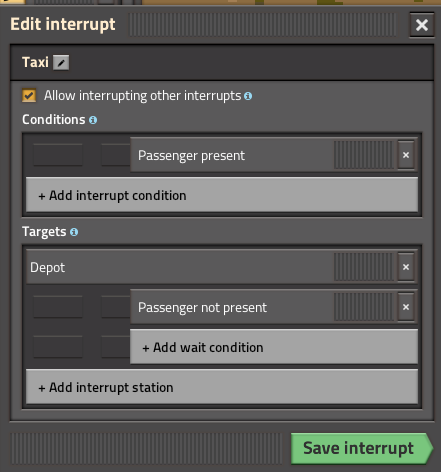Click the pencil icon to rename Taxi
Viewport: 441px width, 472px height.
(x=61, y=62)
